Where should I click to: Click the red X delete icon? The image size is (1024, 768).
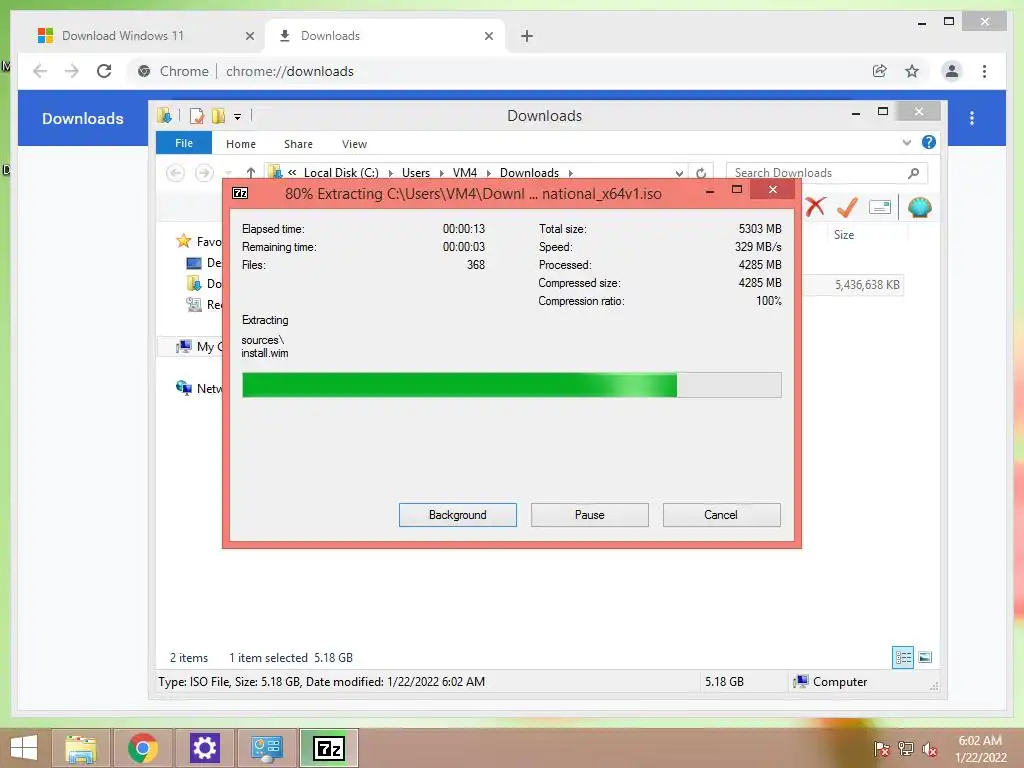815,207
